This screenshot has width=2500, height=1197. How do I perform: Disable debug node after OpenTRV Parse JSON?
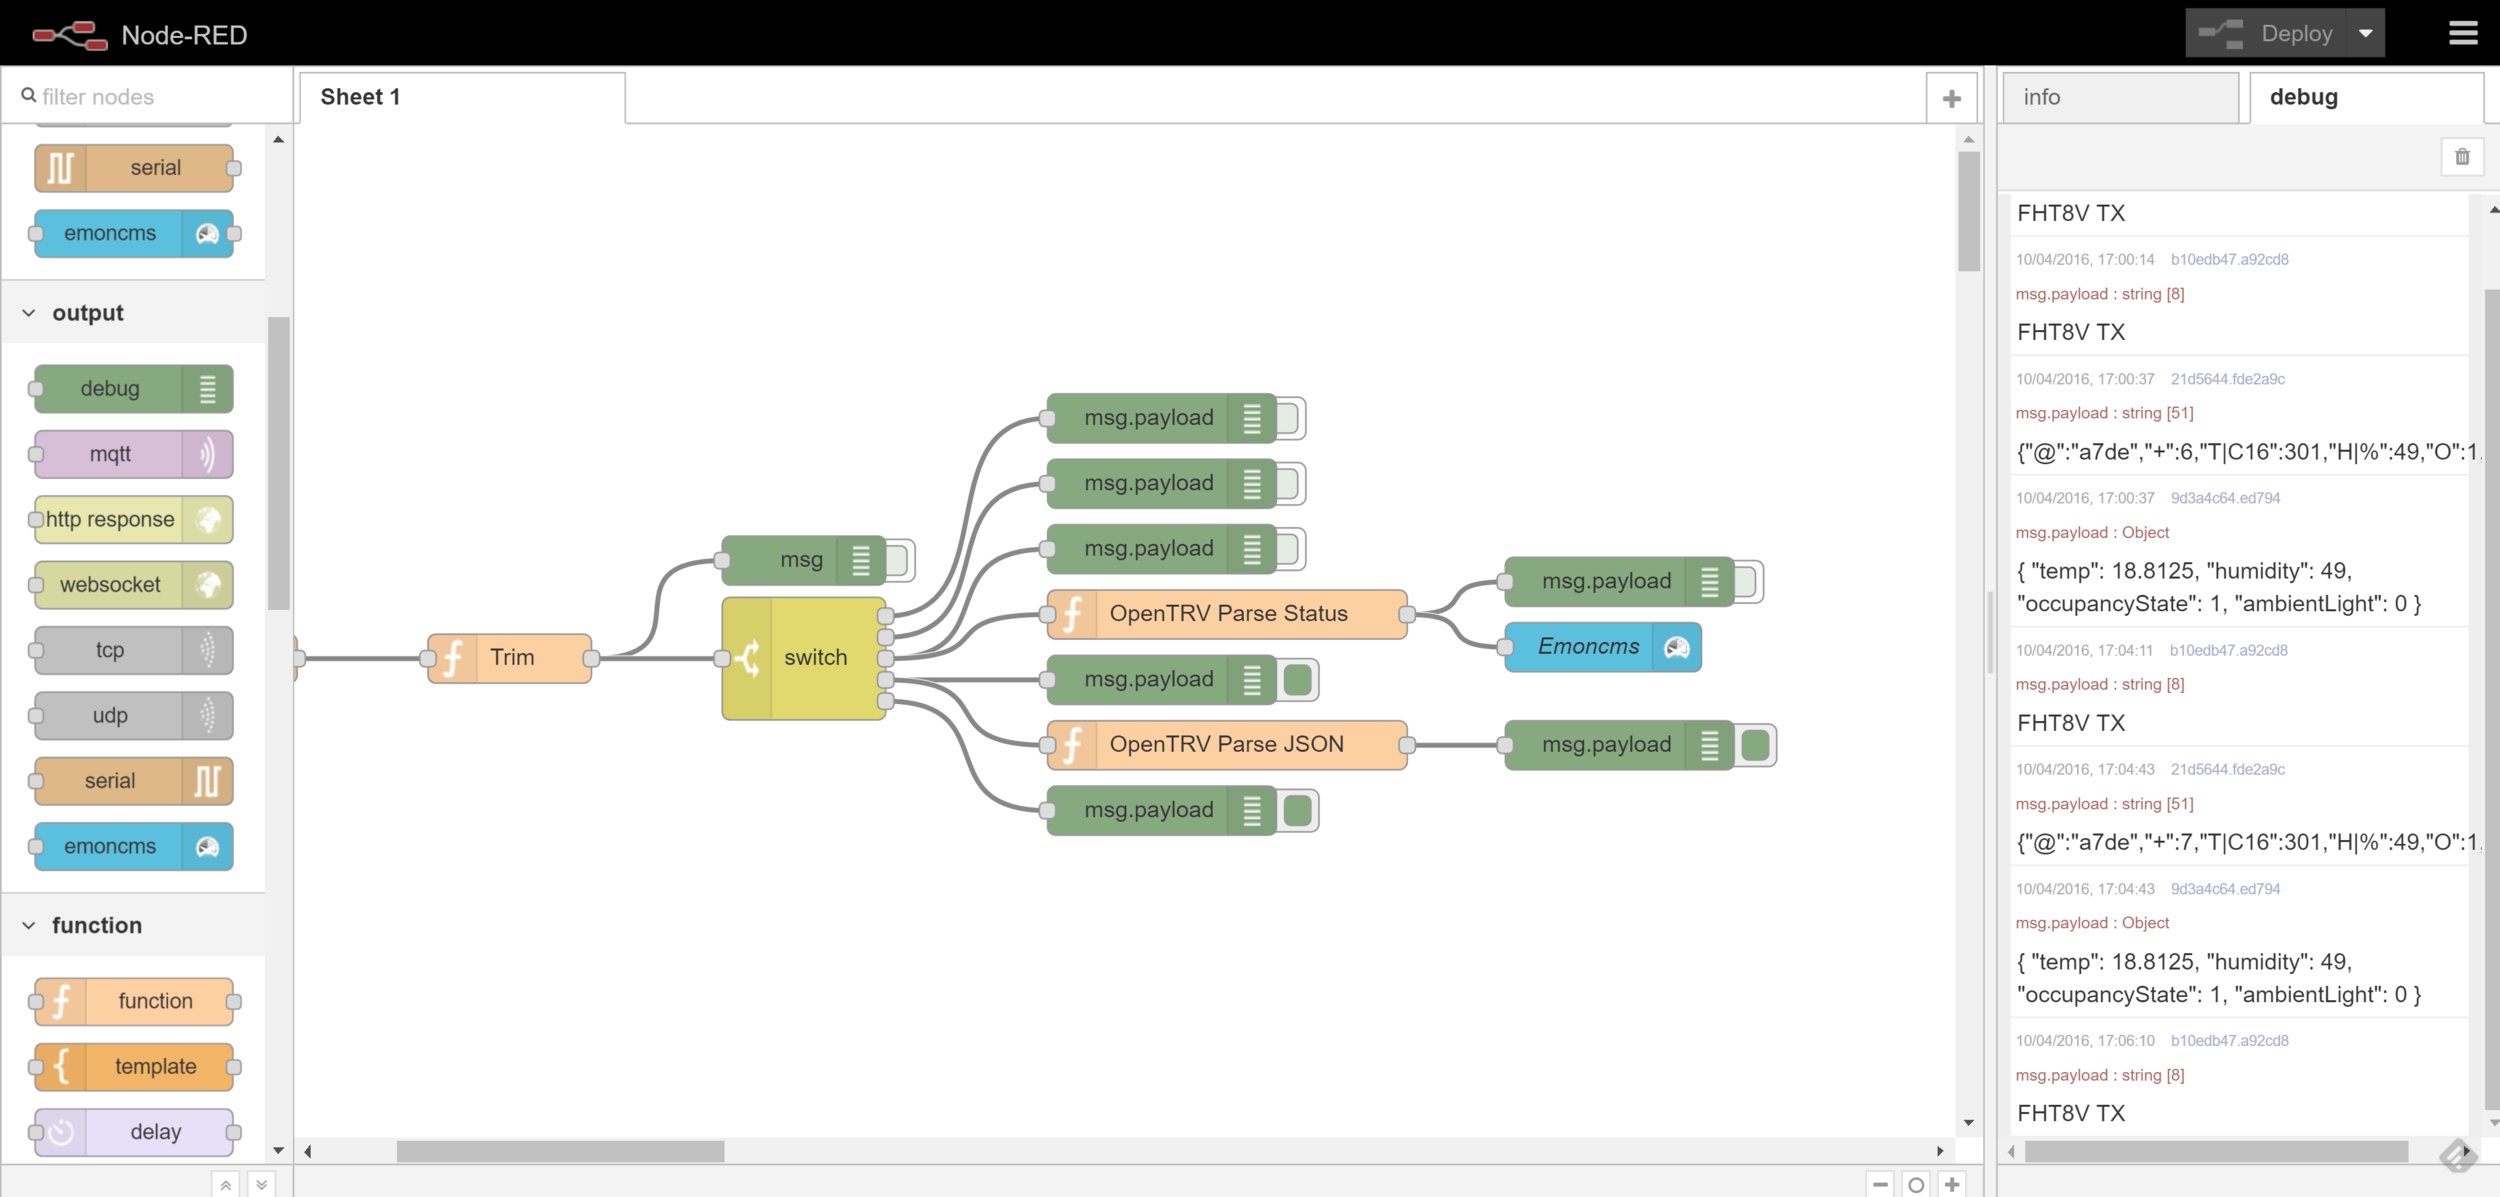pos(1756,745)
